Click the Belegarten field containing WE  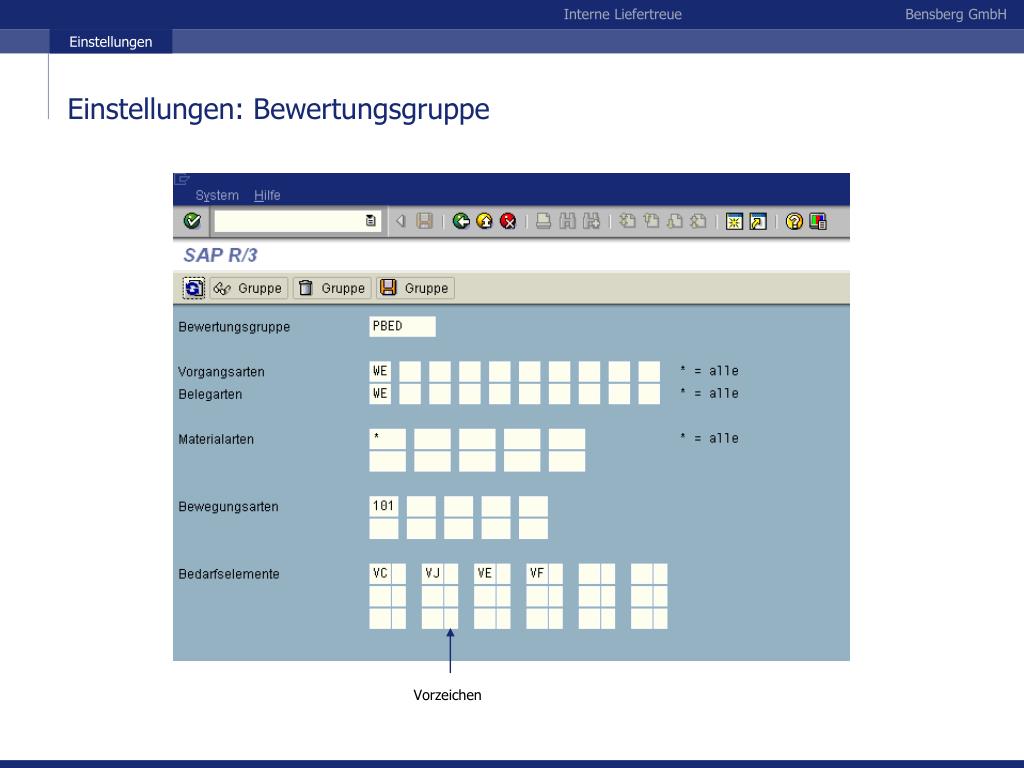point(380,394)
